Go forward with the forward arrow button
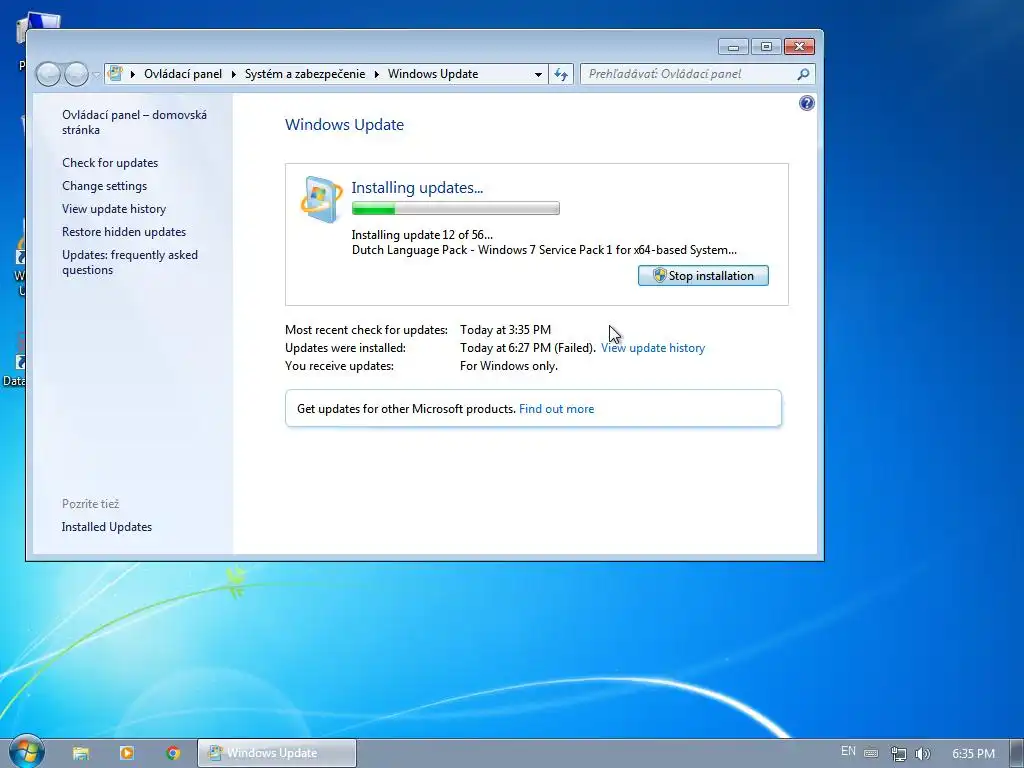The image size is (1024, 768). tap(76, 74)
